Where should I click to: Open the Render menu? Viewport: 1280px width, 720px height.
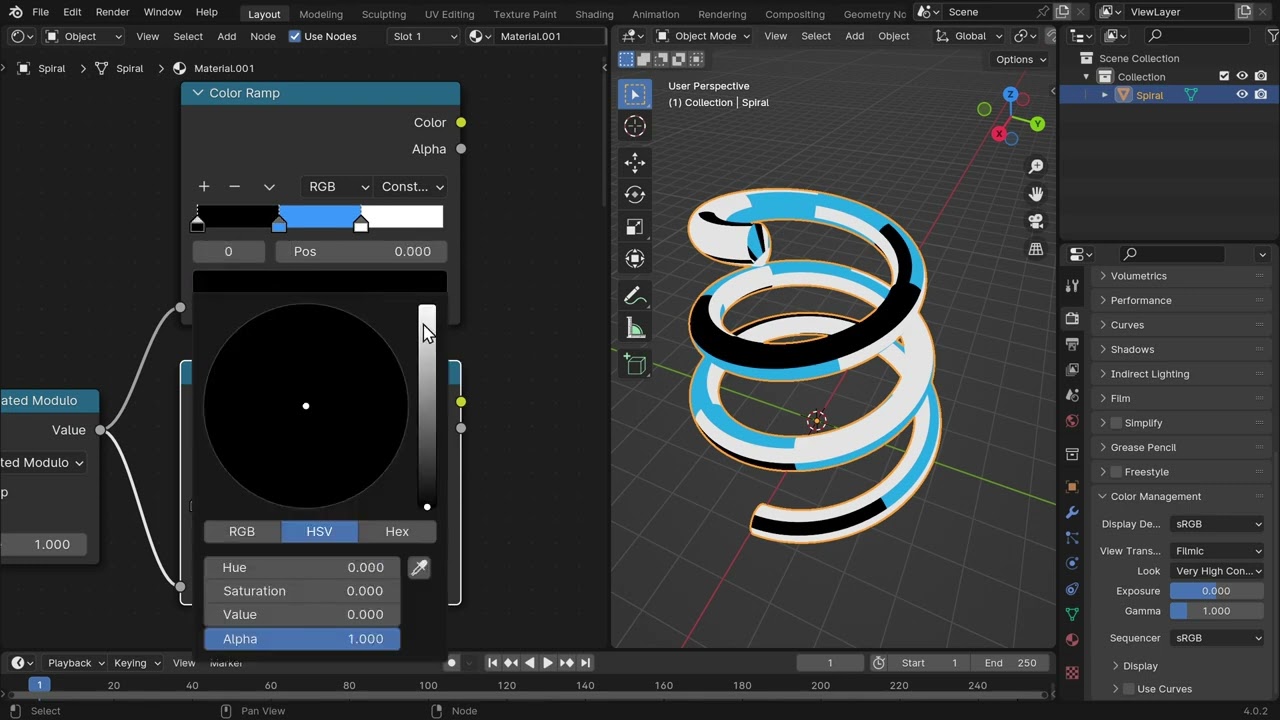(112, 12)
